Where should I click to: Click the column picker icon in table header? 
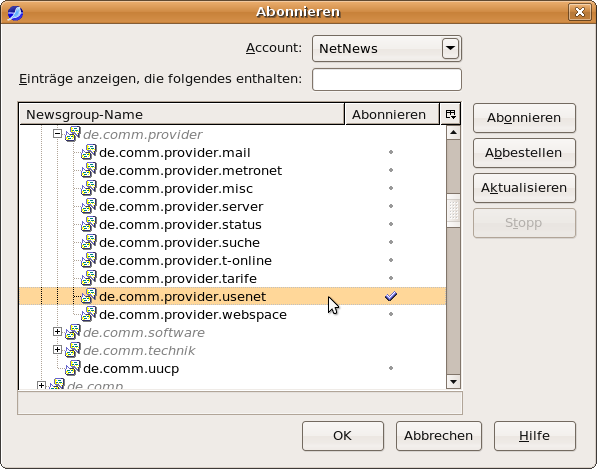click(x=450, y=114)
